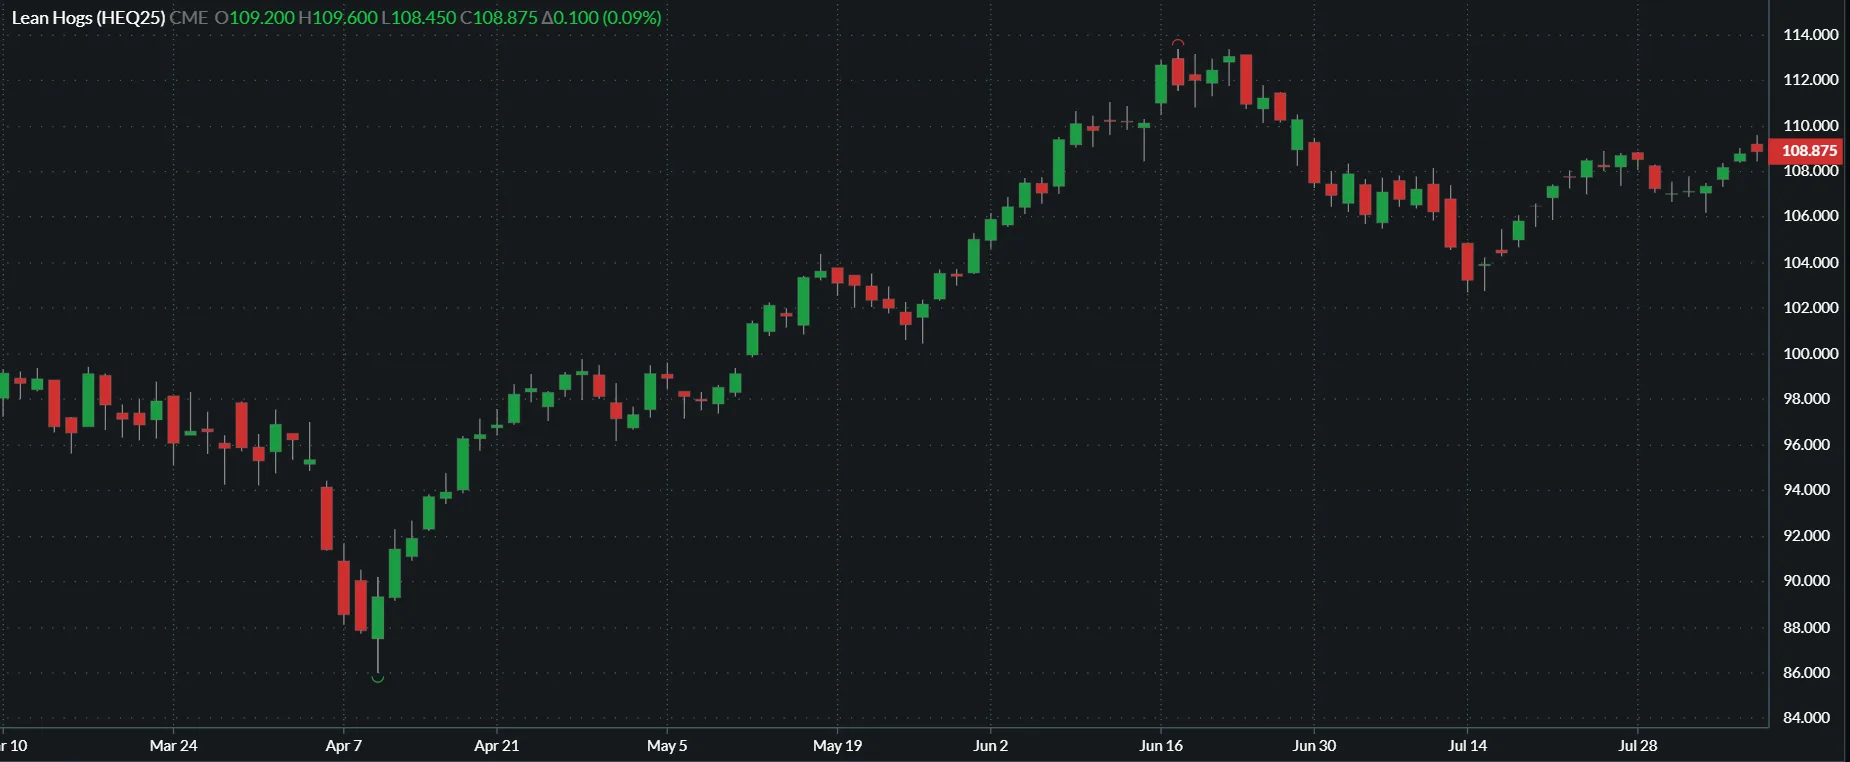Screen dimensions: 1850x762
Task: Select the Lean Hogs (HEQ25) symbol title
Action: [88, 17]
